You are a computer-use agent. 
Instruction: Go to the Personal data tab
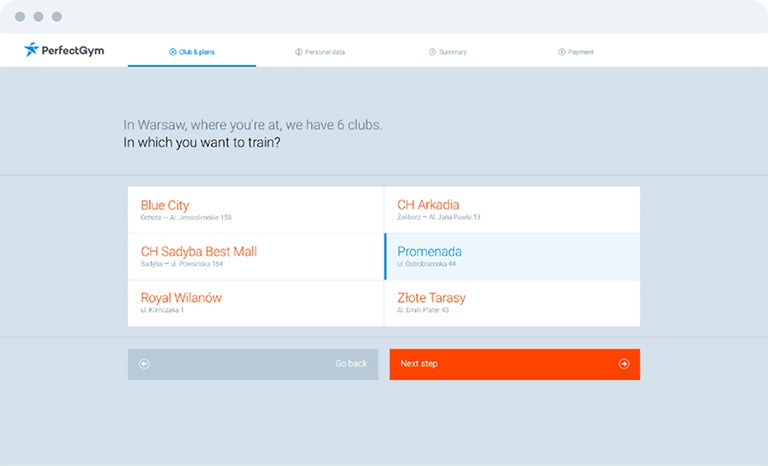(320, 52)
